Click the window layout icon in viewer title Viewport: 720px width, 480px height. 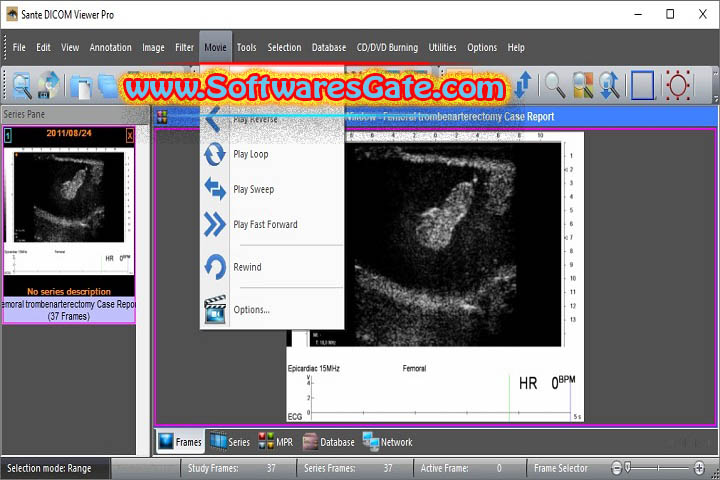162,117
